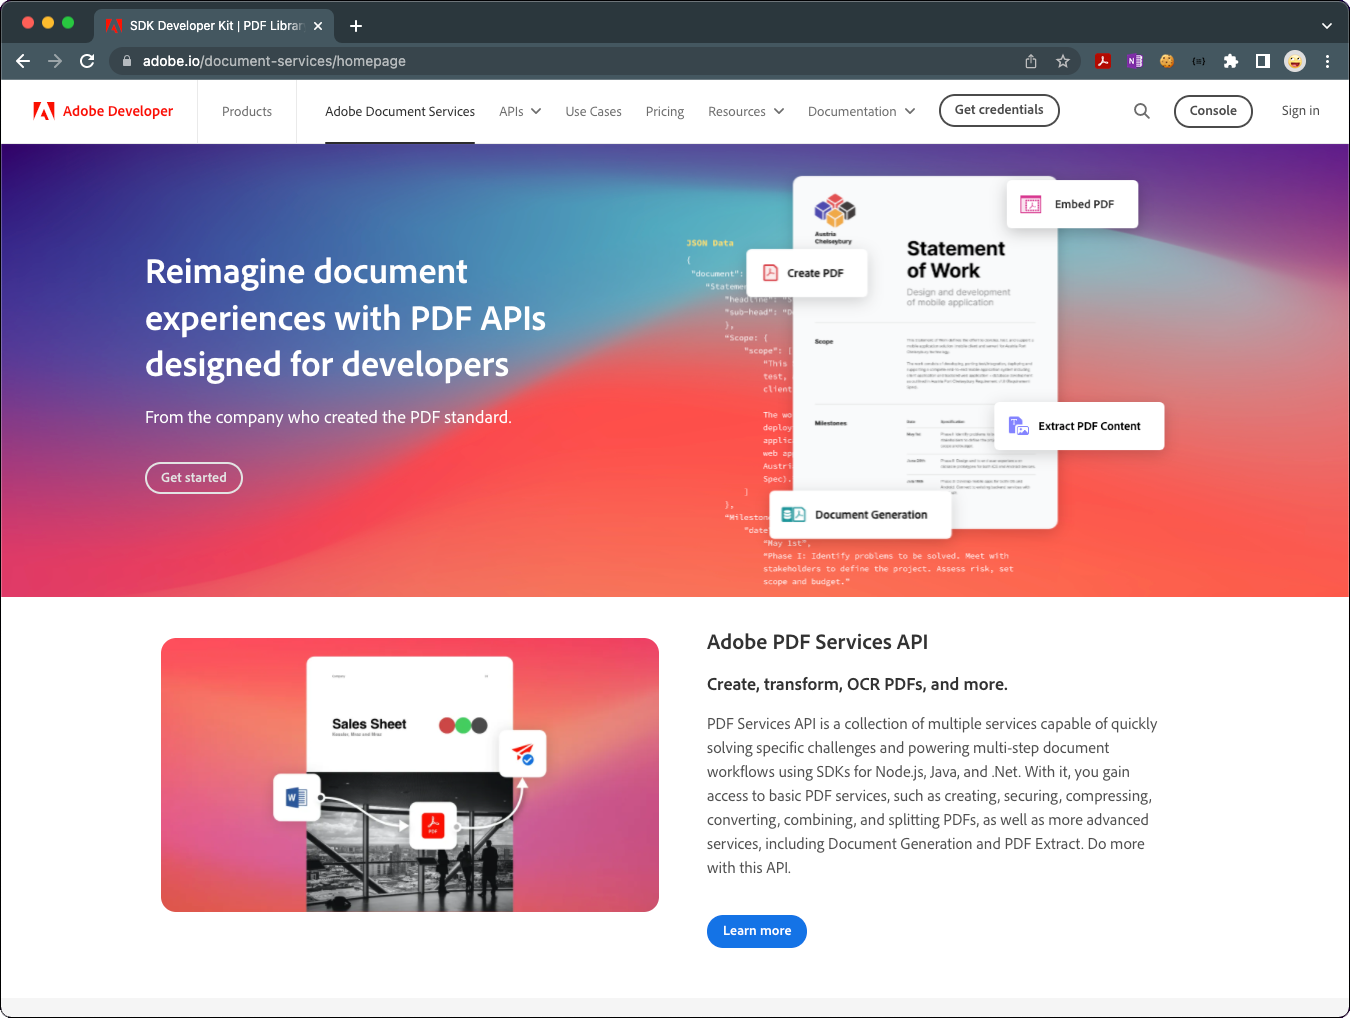Bookmark this page with the star icon
Image resolution: width=1350 pixels, height=1018 pixels.
(1062, 61)
